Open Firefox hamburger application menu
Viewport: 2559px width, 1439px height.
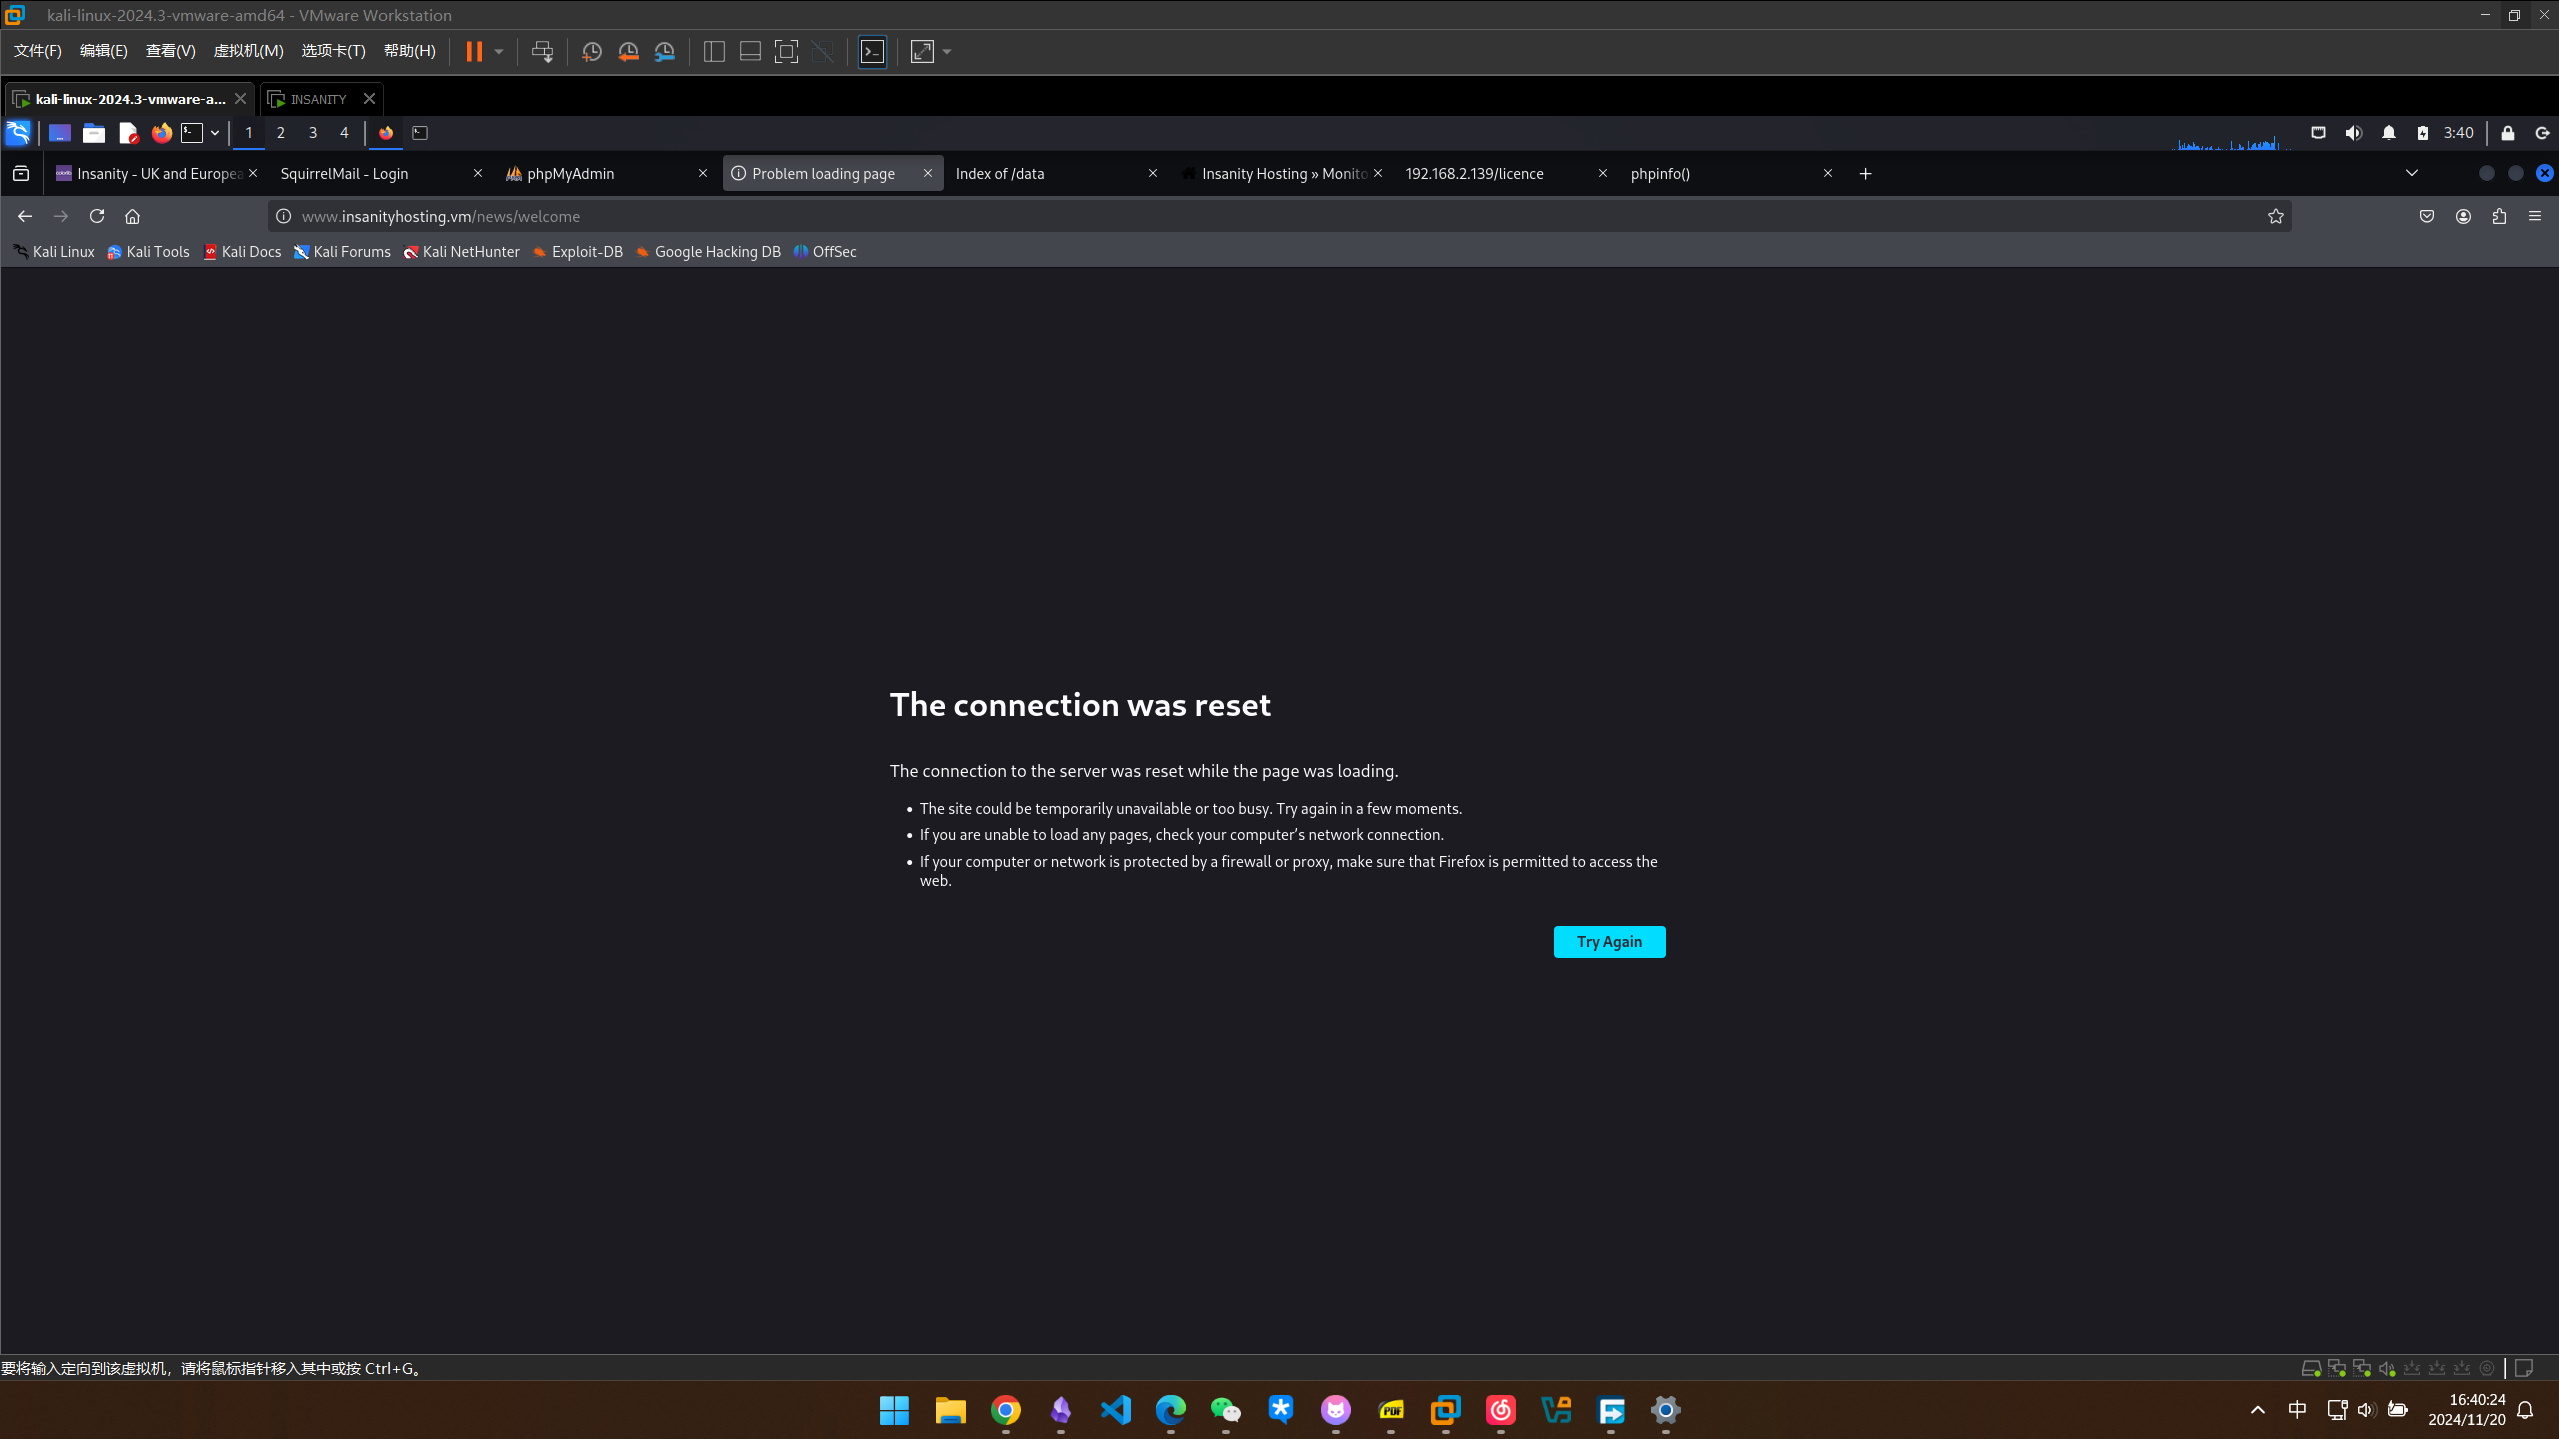[2535, 216]
